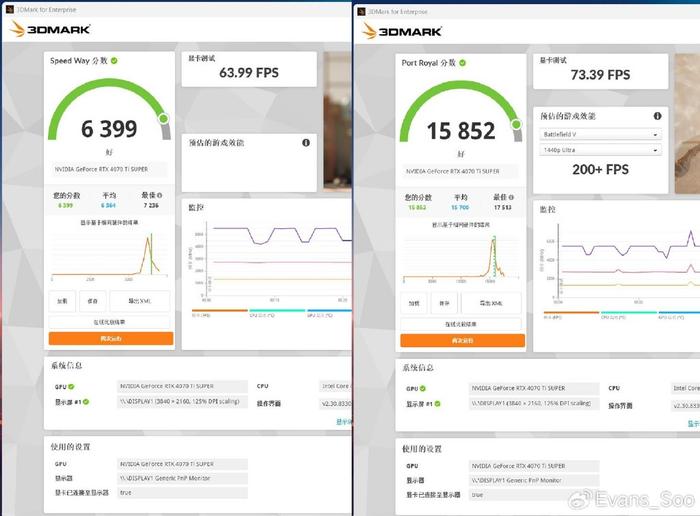Click Intel Core CPU field in Speed Way window
Viewport: 700px width, 516px height.
335,386
